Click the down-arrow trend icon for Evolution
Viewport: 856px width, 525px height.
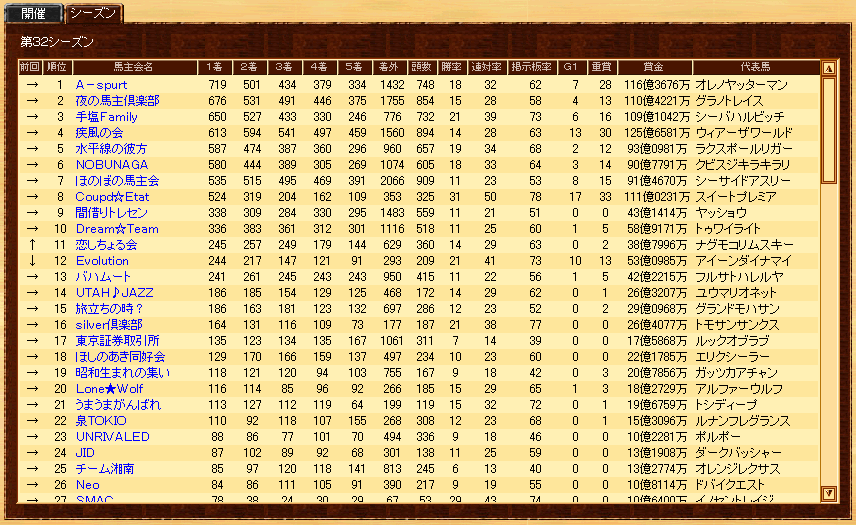point(31,261)
